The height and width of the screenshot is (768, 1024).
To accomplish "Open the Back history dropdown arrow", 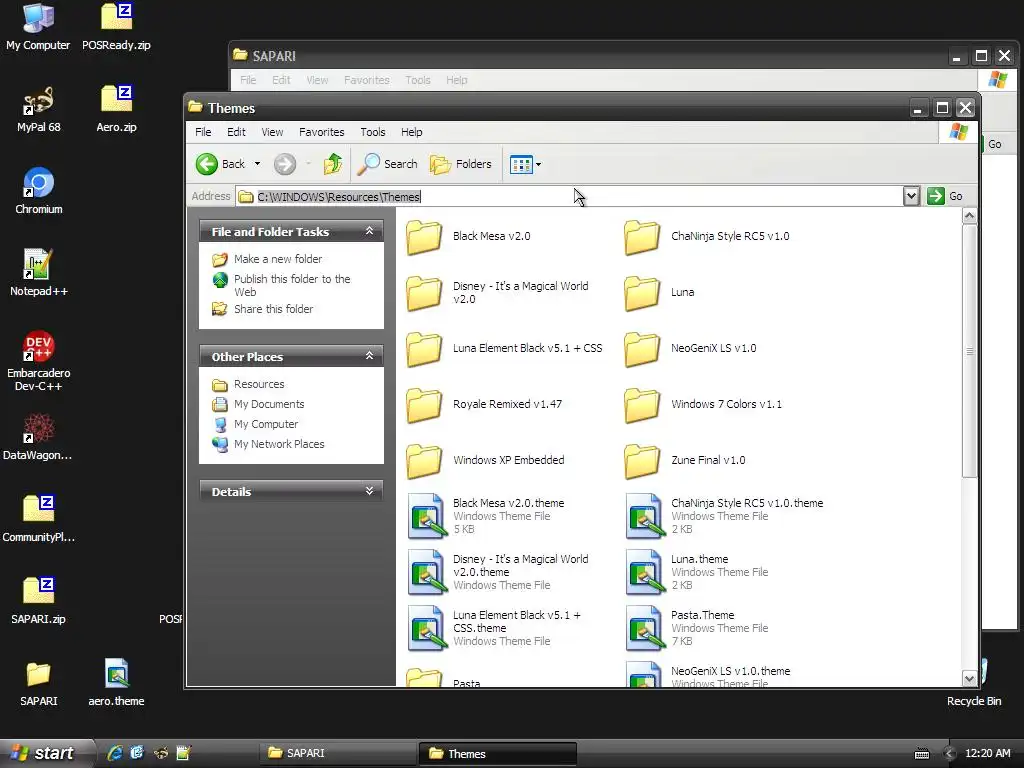I will click(257, 164).
